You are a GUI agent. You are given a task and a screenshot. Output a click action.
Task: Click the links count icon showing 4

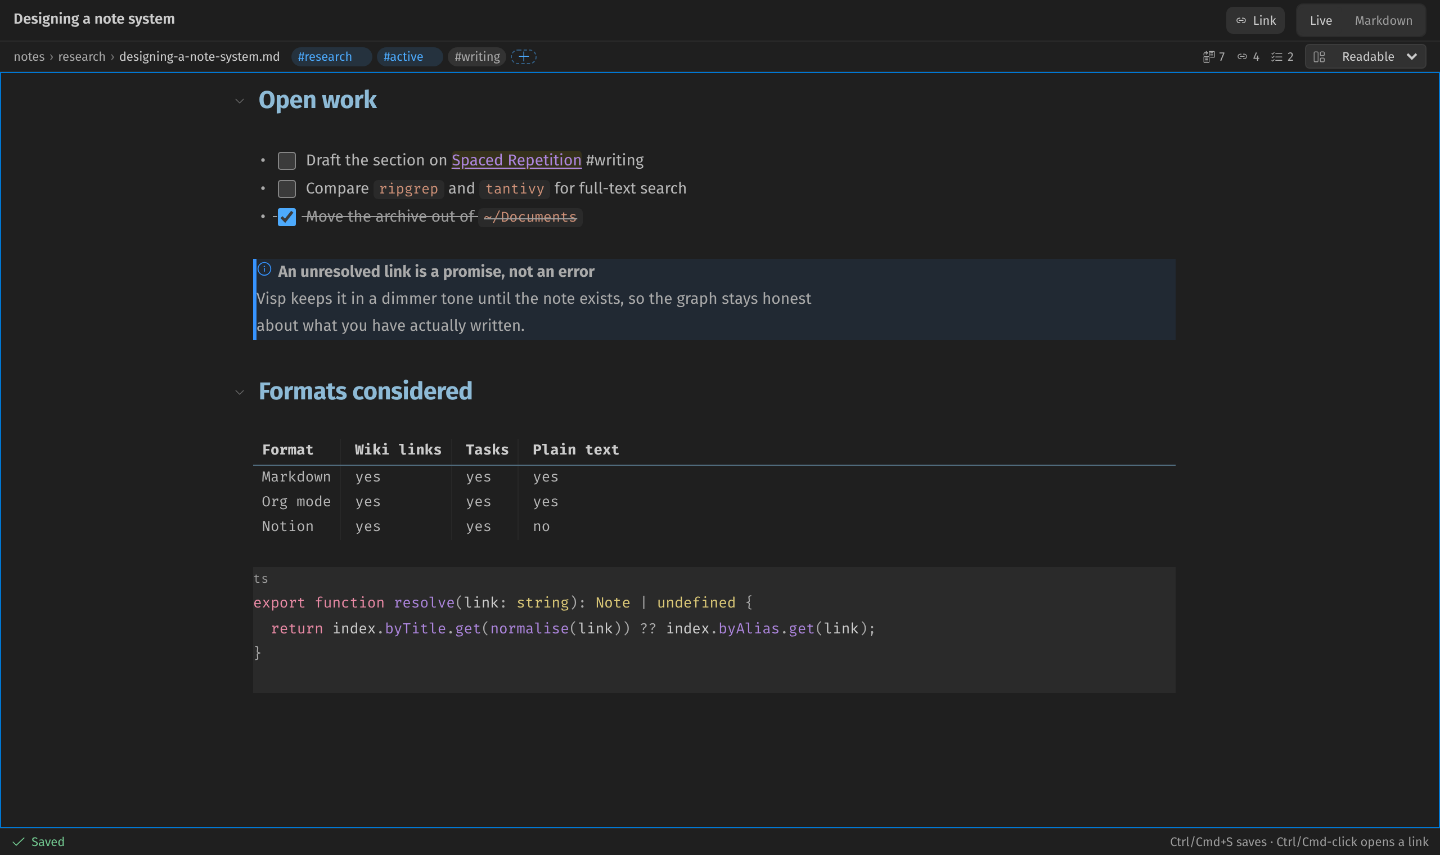tap(1248, 57)
